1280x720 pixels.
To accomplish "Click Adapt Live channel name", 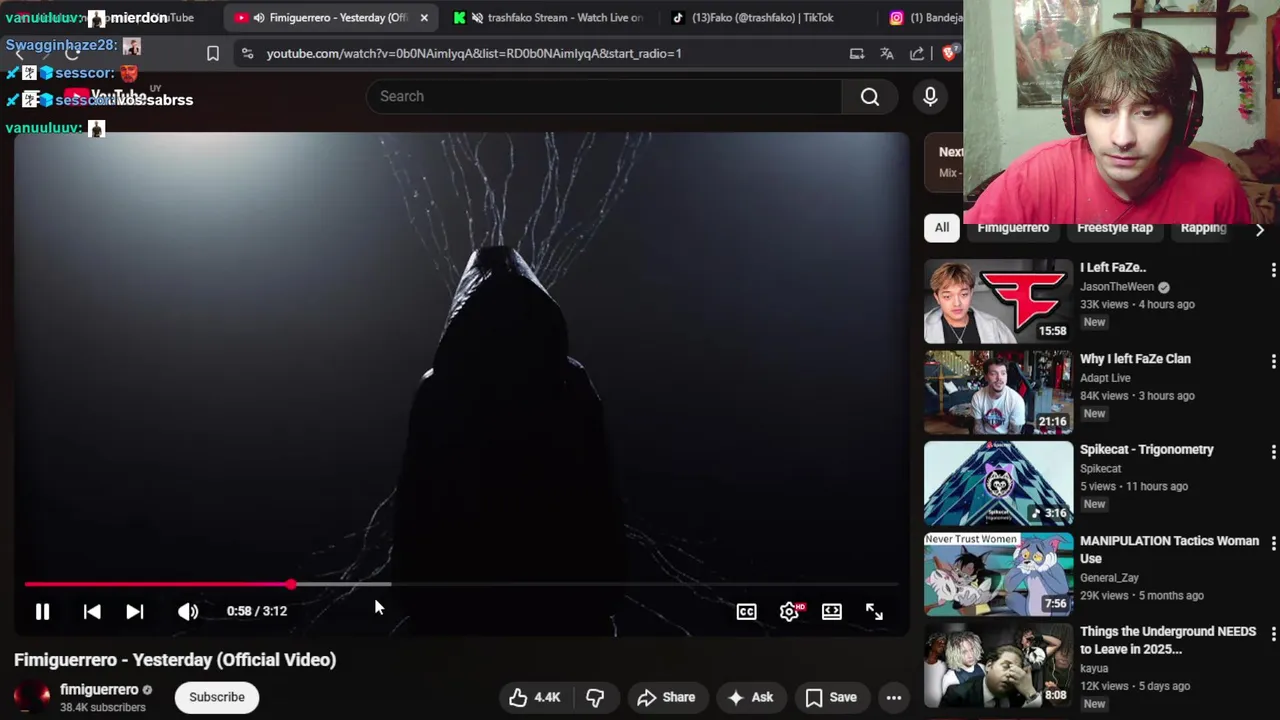I will coord(1105,378).
